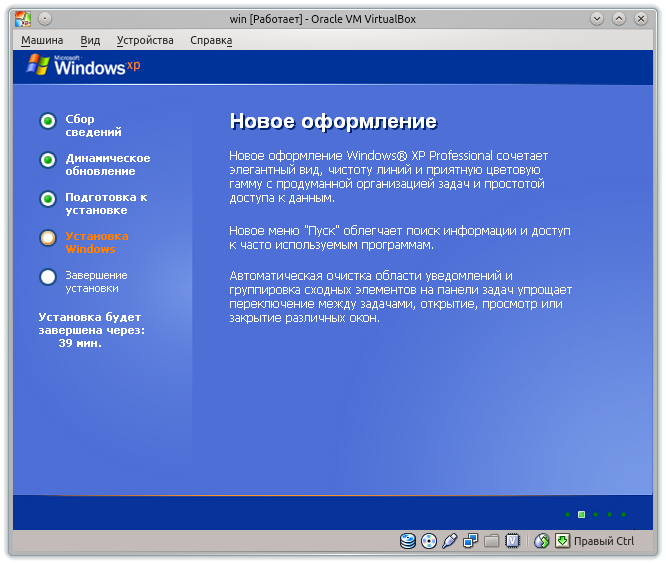
Task: Click the Завершение установки text
Action: tap(96, 282)
